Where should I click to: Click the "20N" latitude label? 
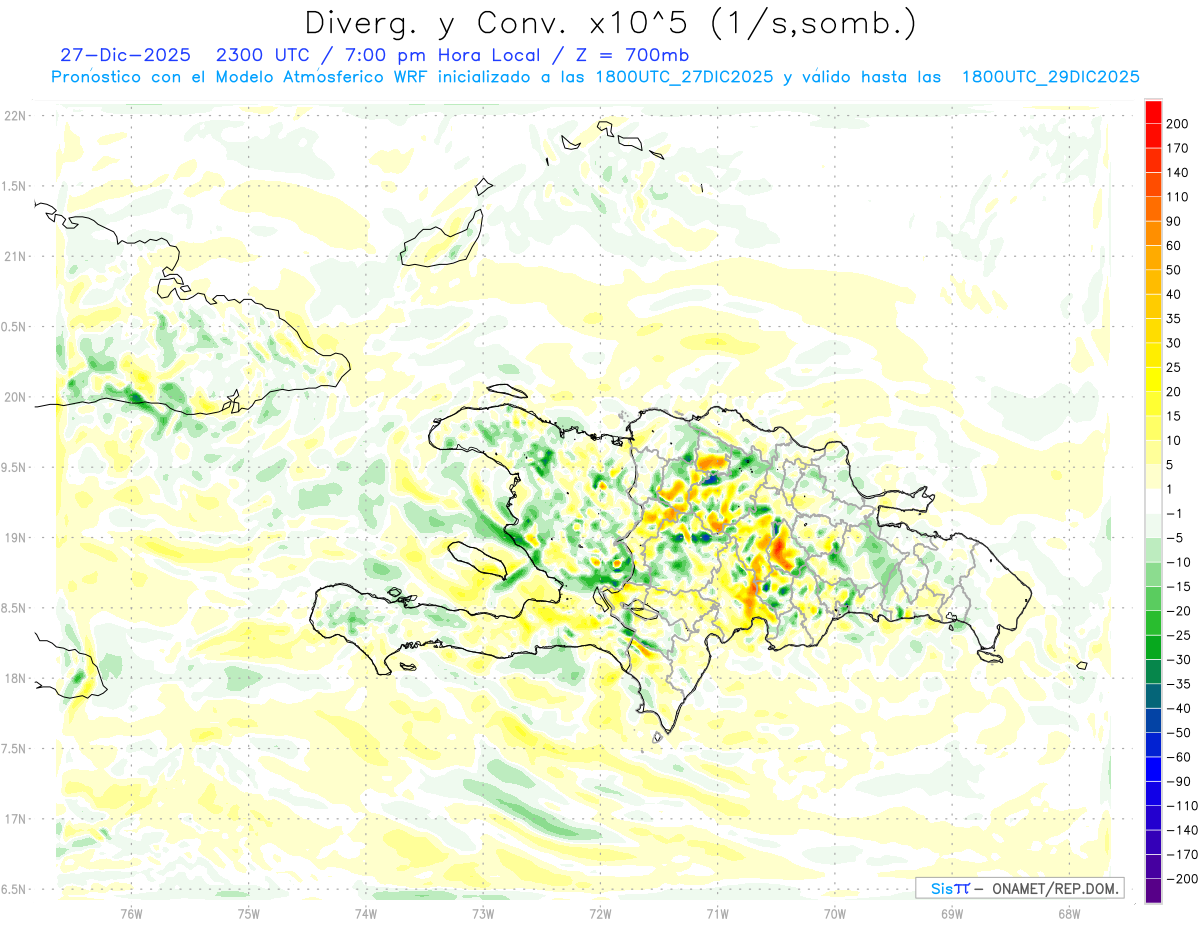click(14, 397)
